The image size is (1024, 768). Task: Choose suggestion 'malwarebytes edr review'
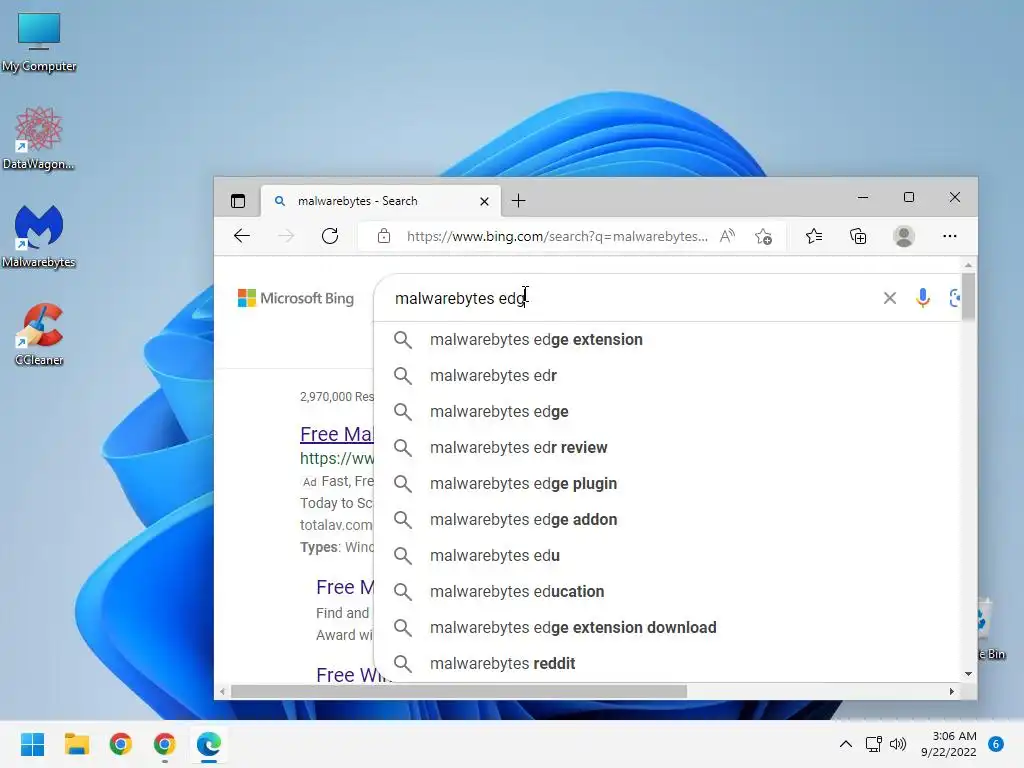pyautogui.click(x=667, y=447)
